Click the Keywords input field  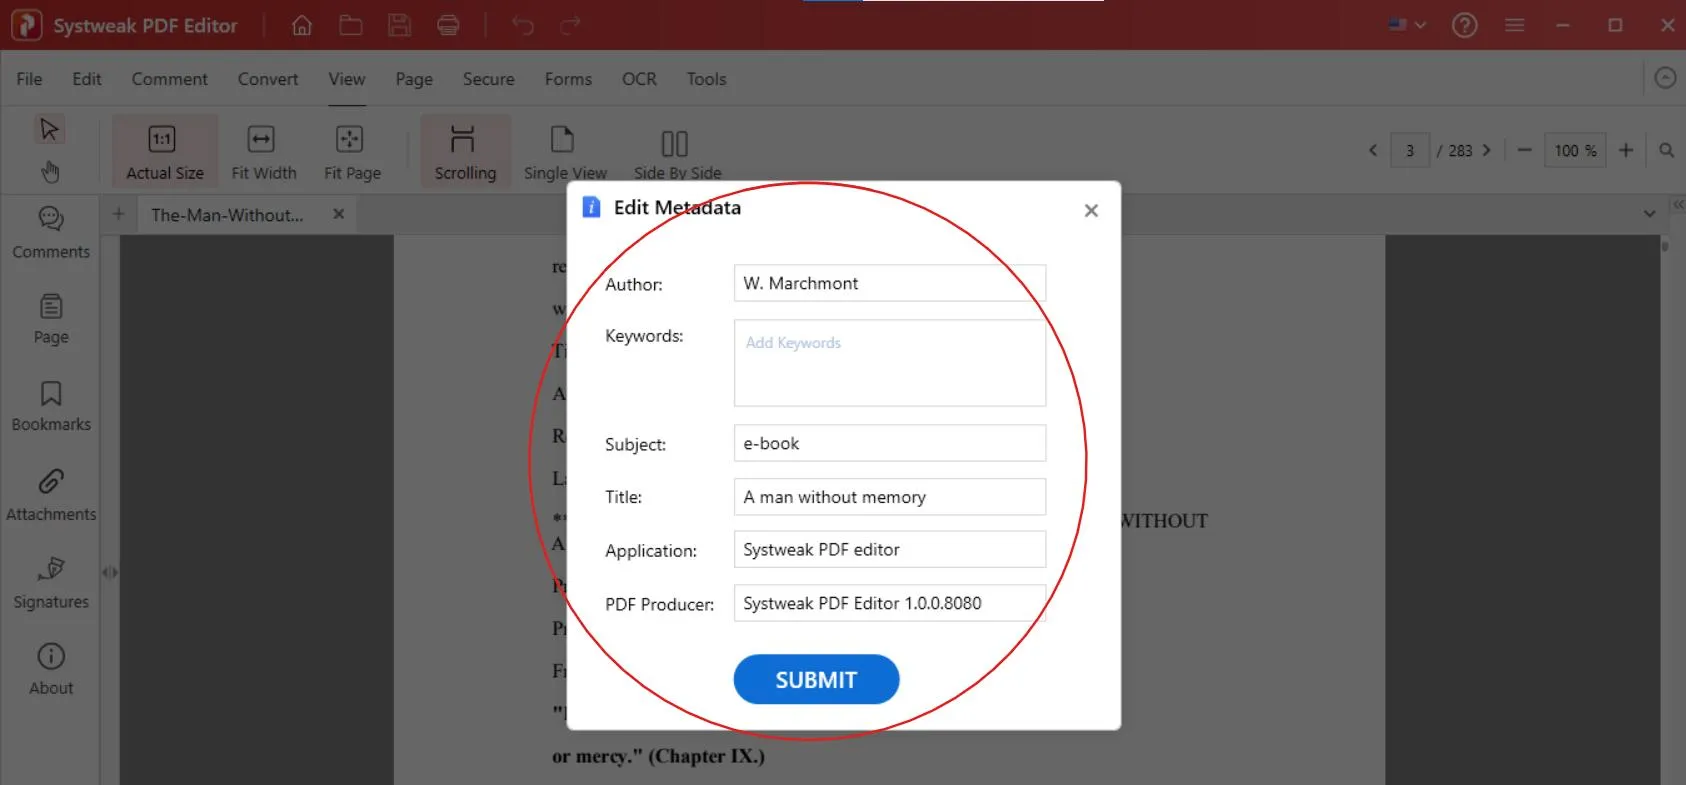889,363
